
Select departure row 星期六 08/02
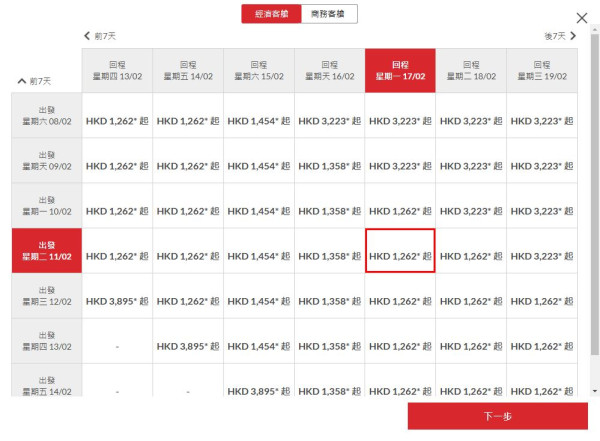(x=47, y=116)
